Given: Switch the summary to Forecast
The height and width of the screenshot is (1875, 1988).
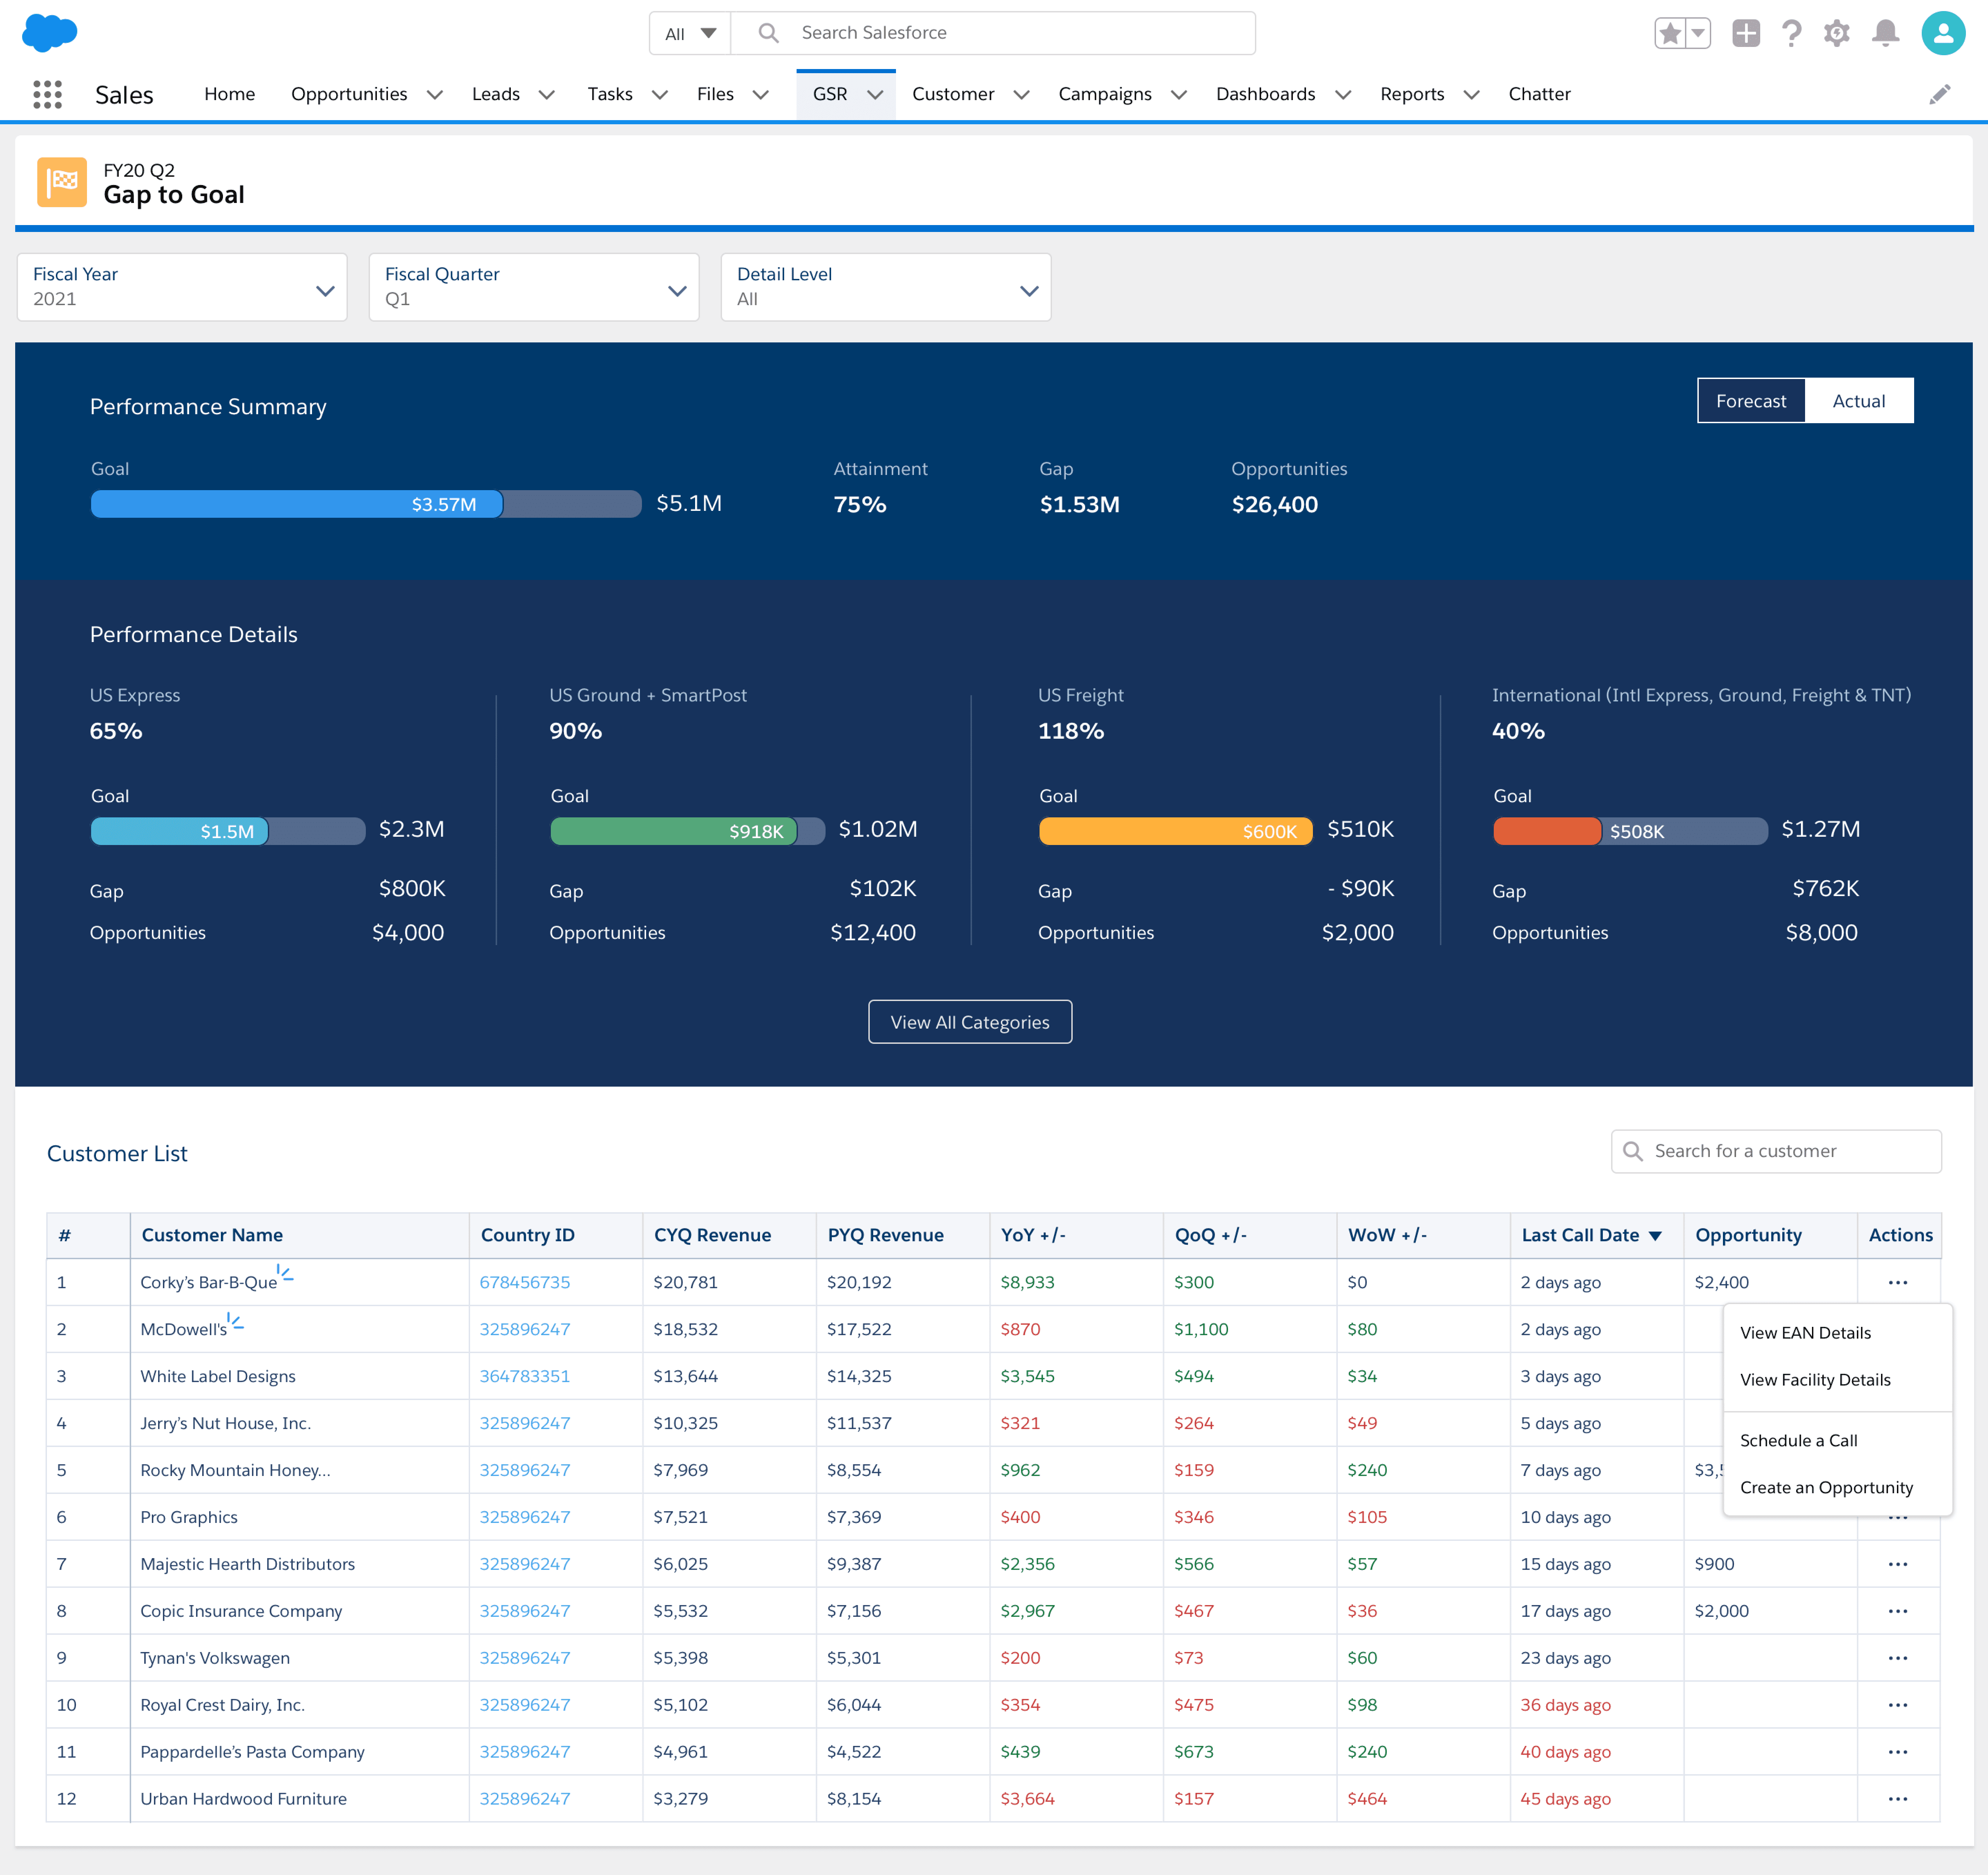Looking at the screenshot, I should click(1751, 401).
